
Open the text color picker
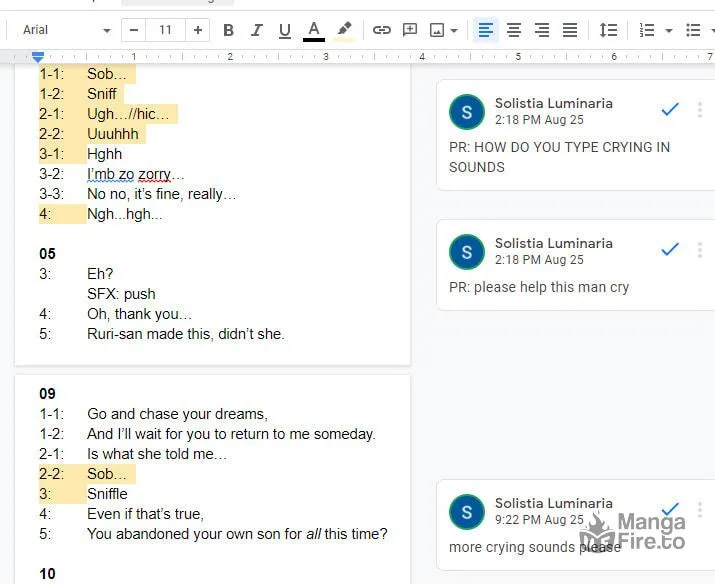click(314, 30)
